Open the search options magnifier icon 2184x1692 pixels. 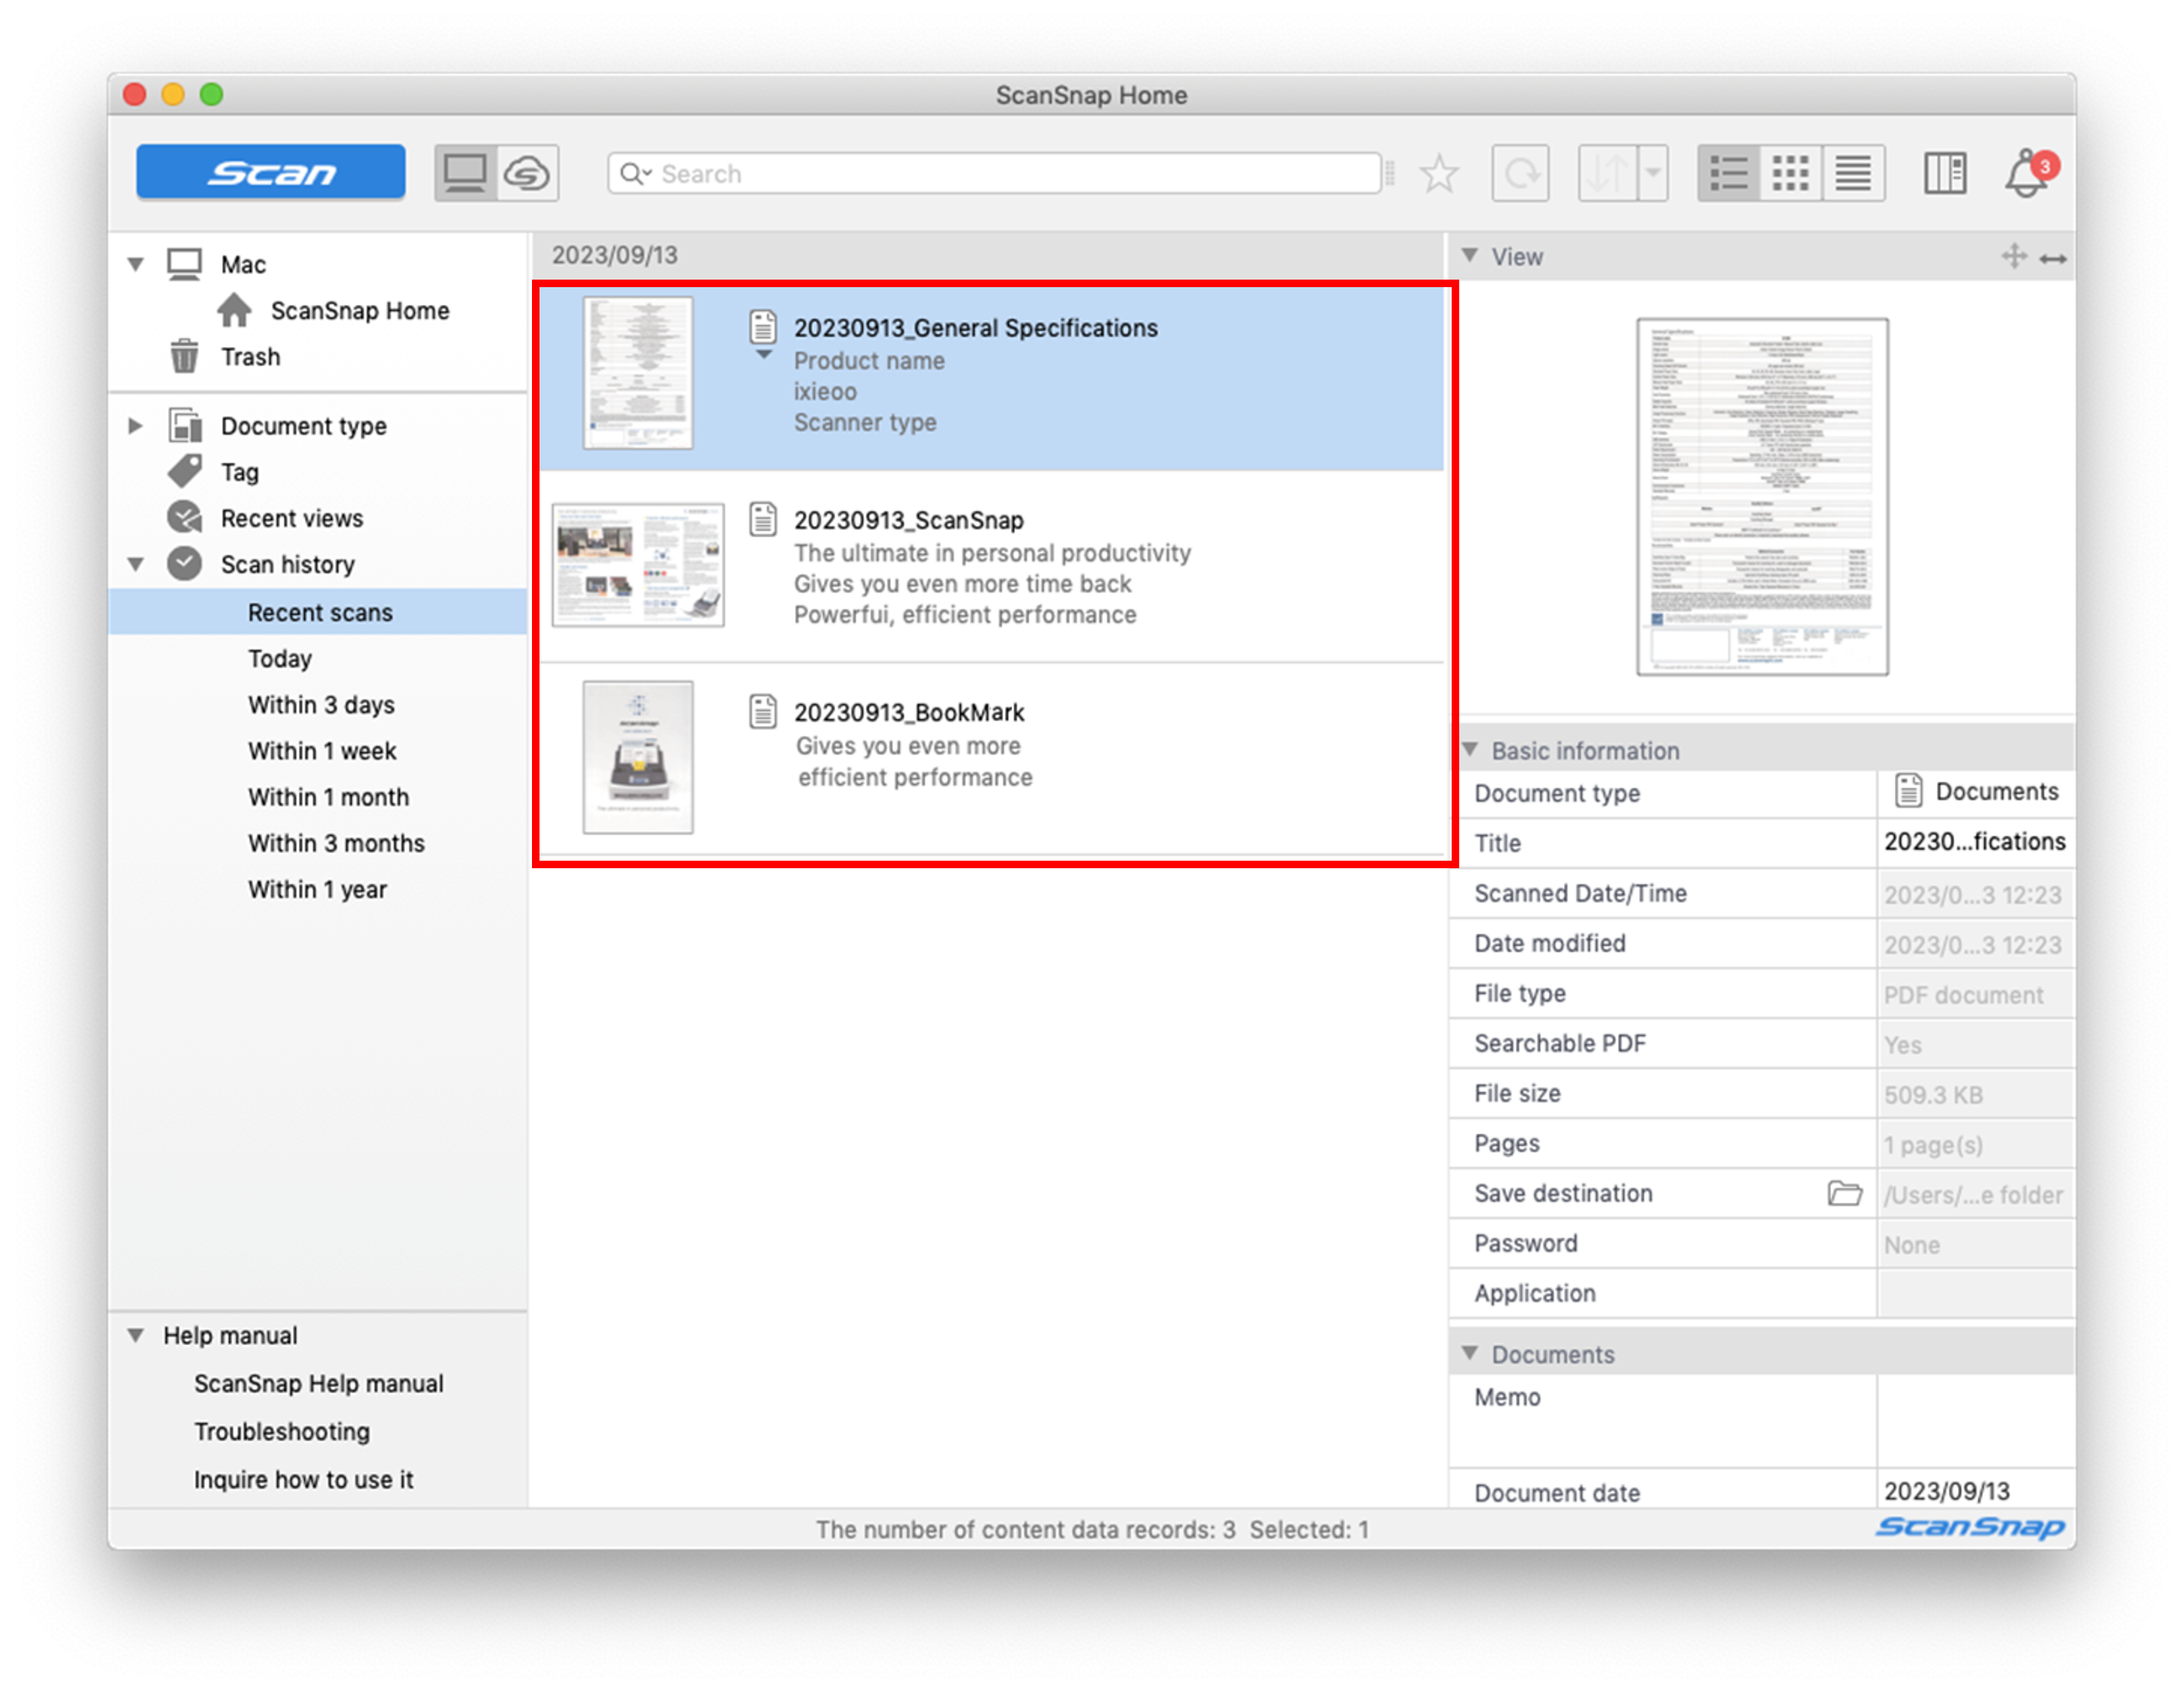click(x=635, y=173)
